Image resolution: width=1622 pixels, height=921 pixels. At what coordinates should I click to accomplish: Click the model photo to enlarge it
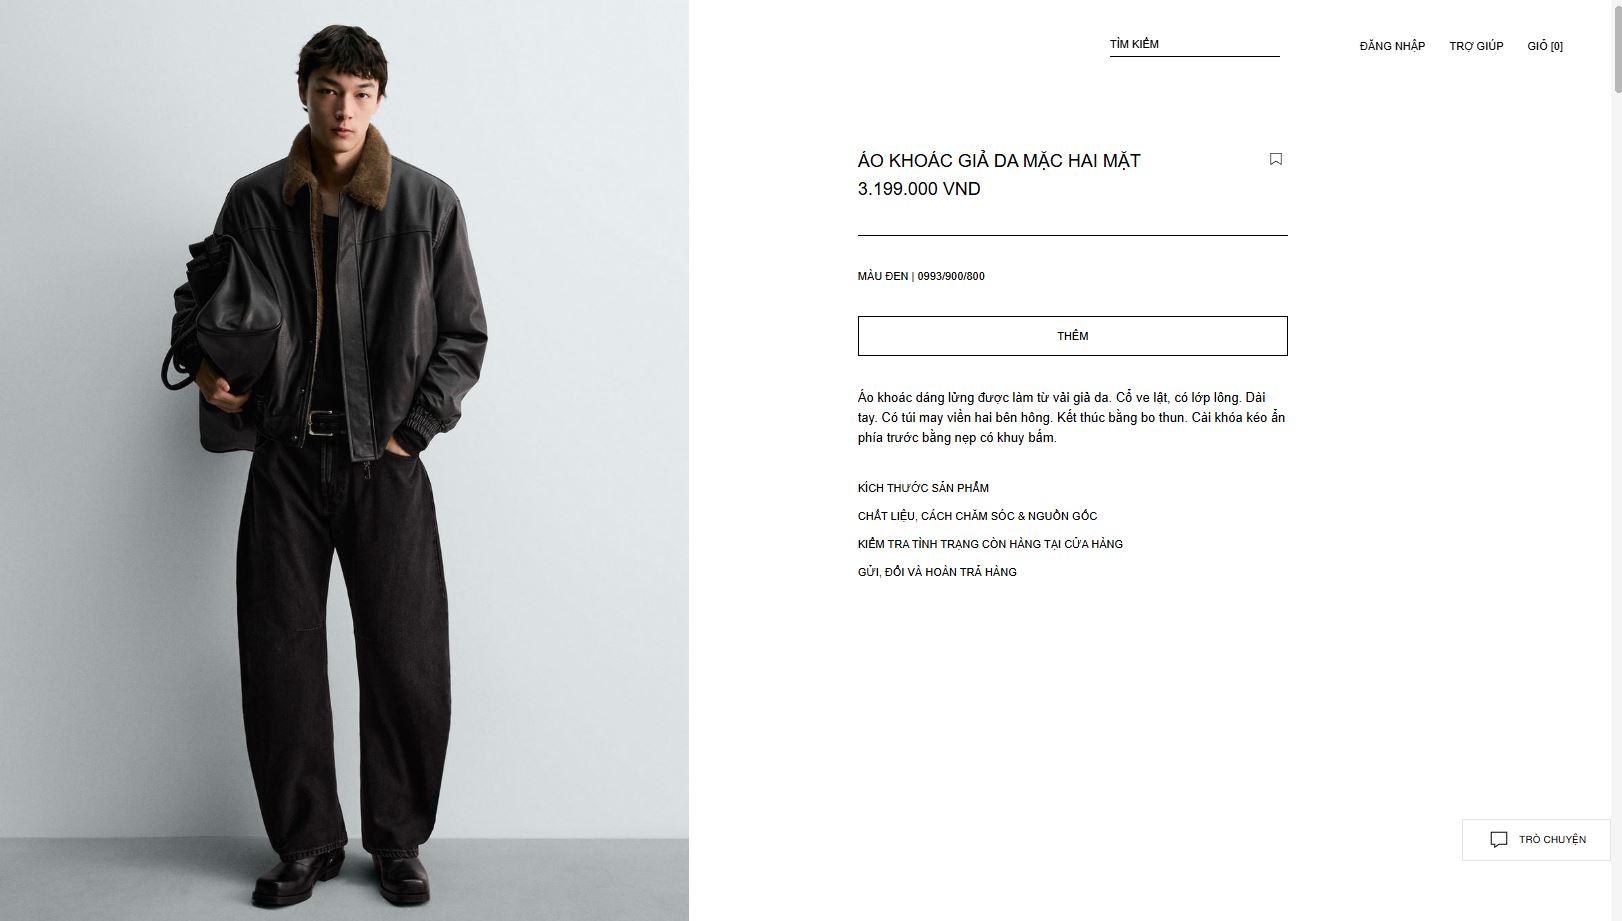pos(344,460)
